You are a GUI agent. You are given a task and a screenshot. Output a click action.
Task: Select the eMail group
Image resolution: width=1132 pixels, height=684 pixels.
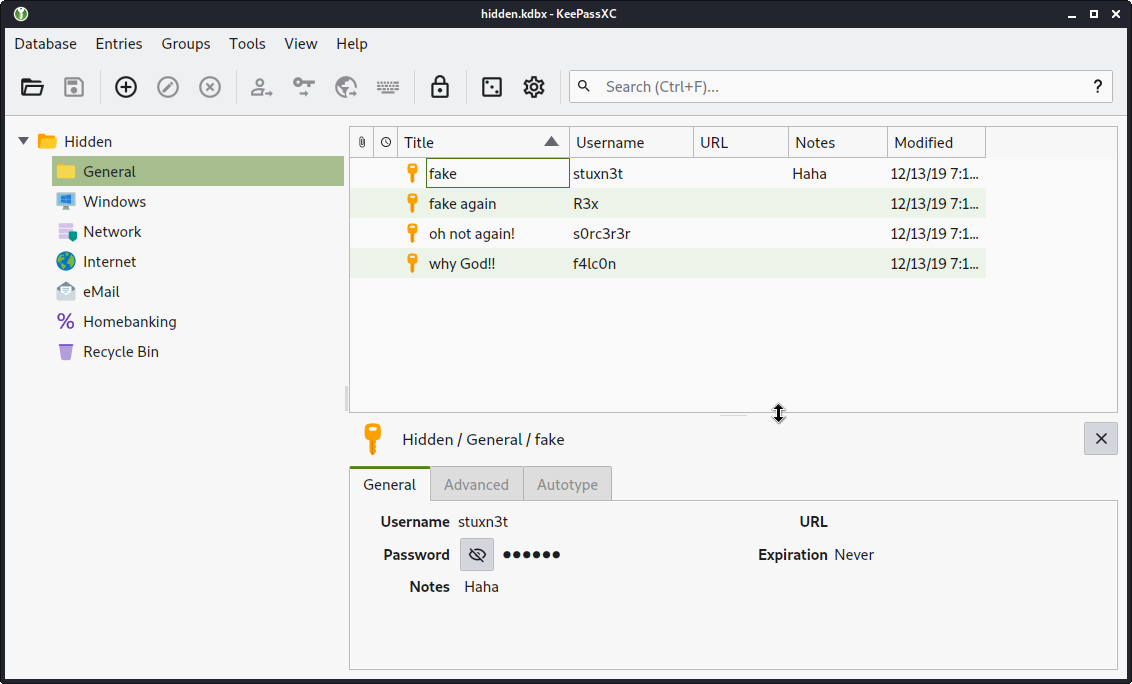click(x=198, y=292)
